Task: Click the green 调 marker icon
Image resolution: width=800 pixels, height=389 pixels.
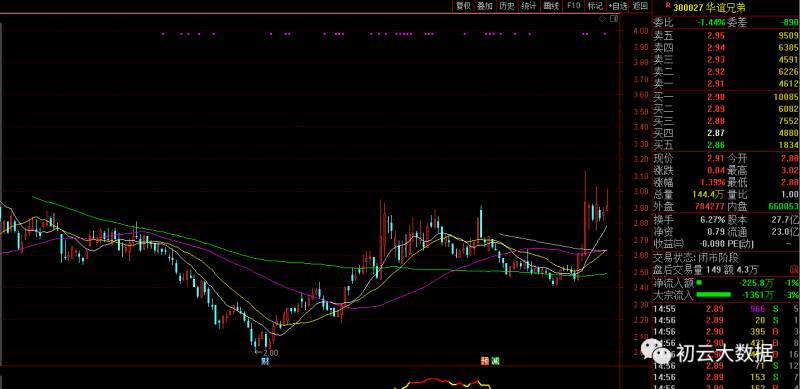Action: pos(495,361)
